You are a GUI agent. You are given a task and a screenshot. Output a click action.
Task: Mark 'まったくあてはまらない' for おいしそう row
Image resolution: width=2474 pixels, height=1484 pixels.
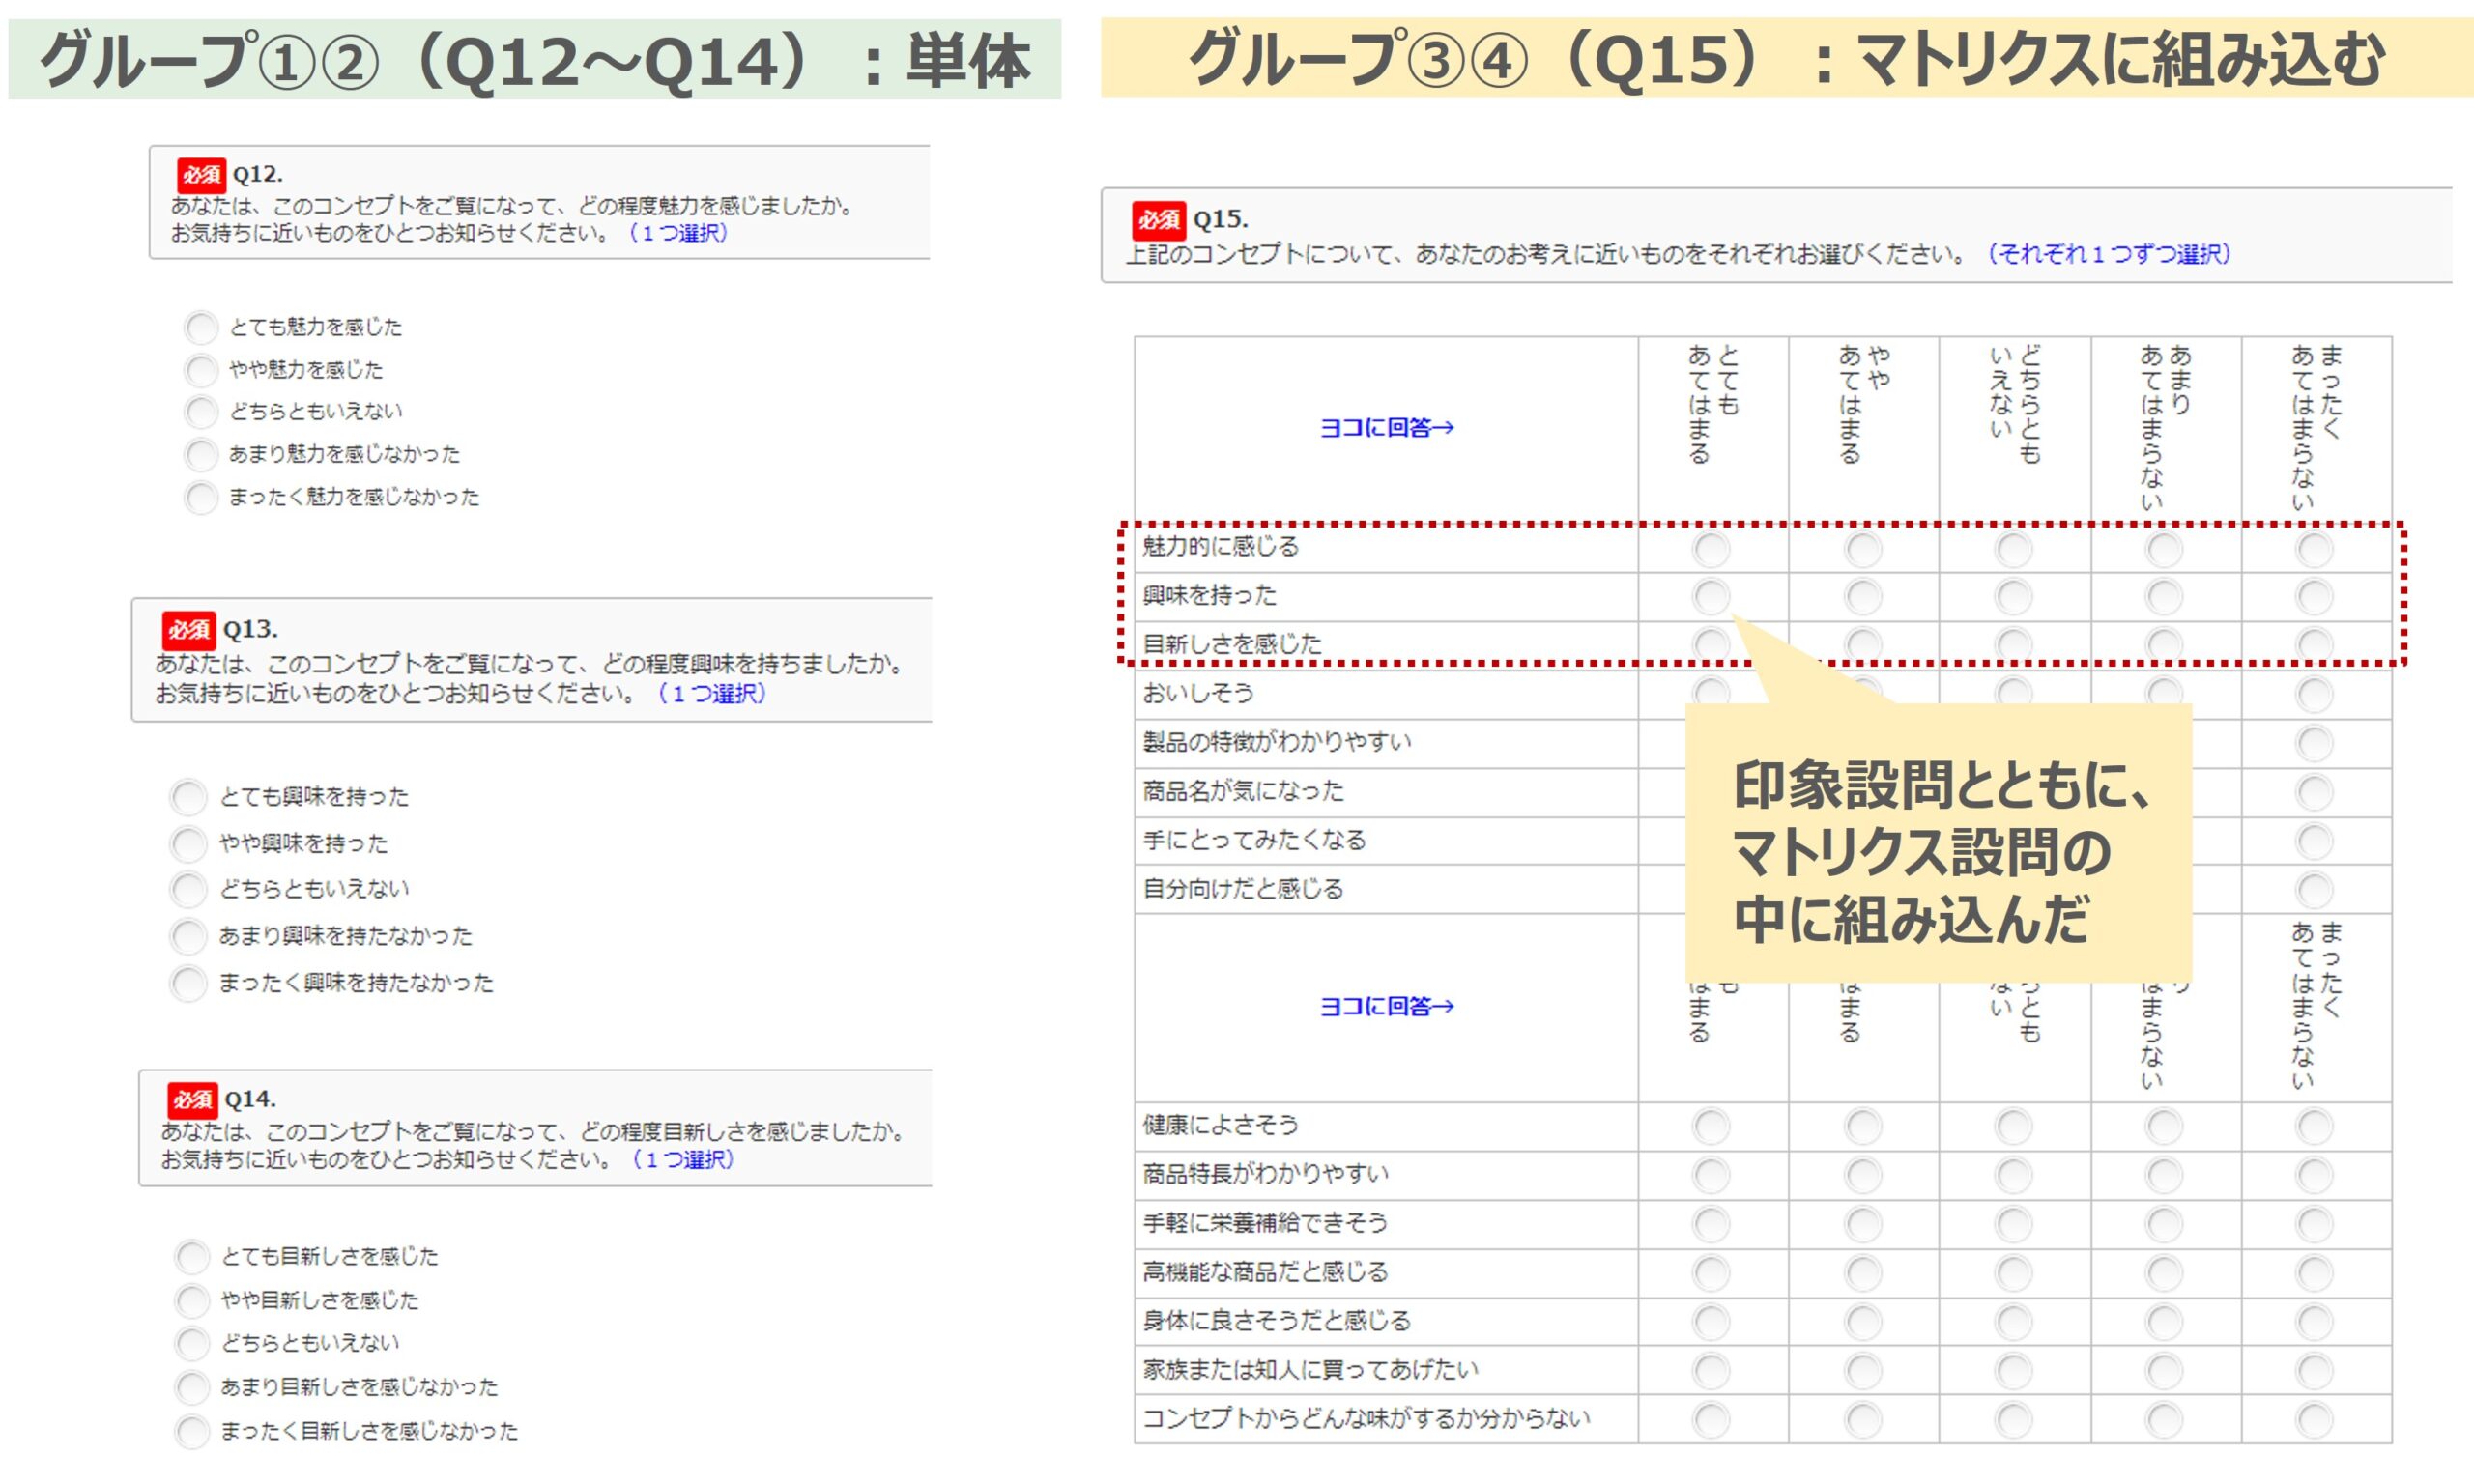[2314, 694]
